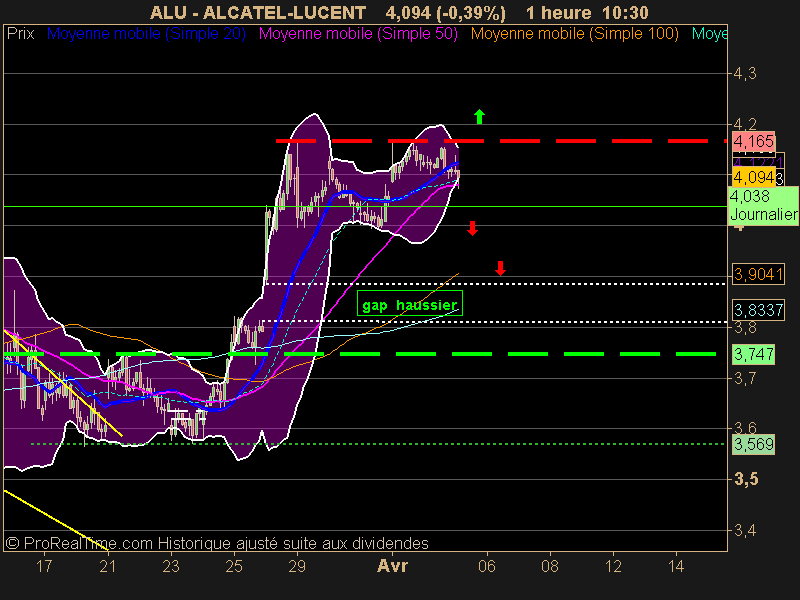Click the red 4,165 resistance price tag

coord(754,141)
